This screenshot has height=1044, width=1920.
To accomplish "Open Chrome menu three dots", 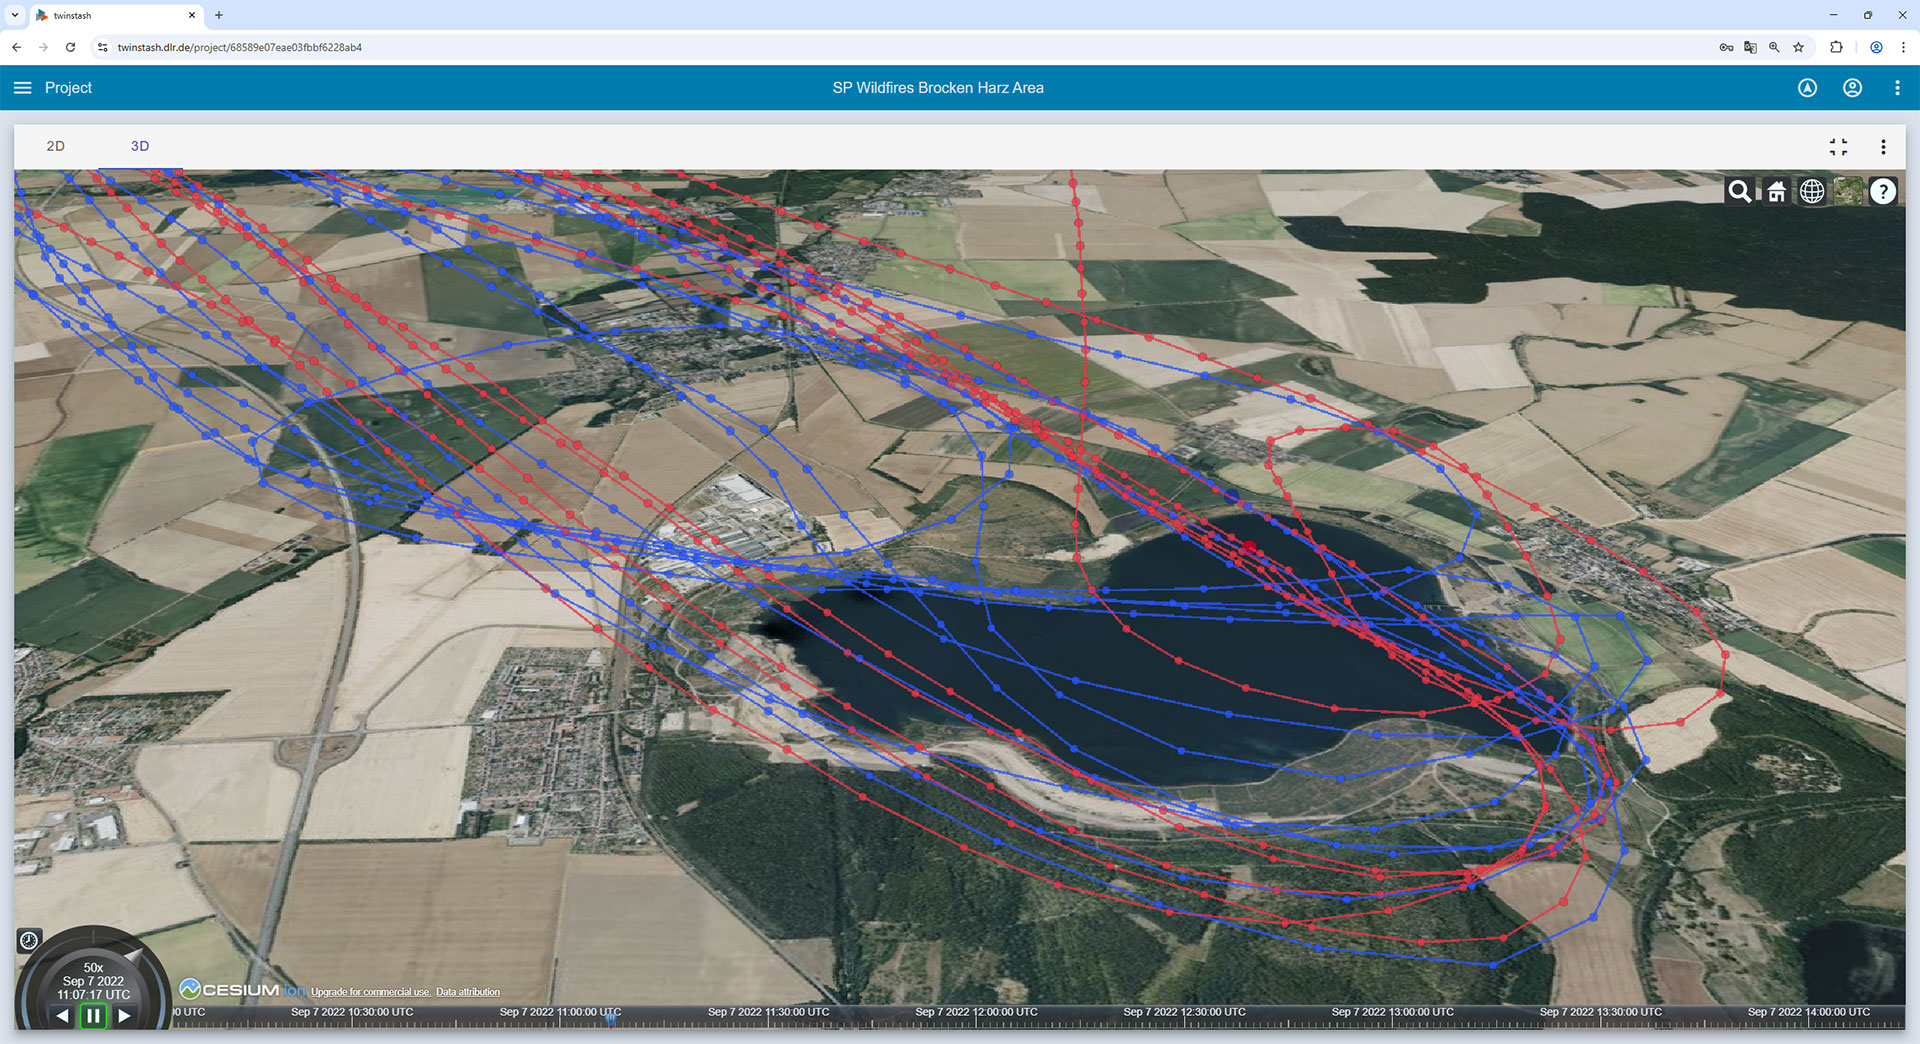I will point(1903,47).
